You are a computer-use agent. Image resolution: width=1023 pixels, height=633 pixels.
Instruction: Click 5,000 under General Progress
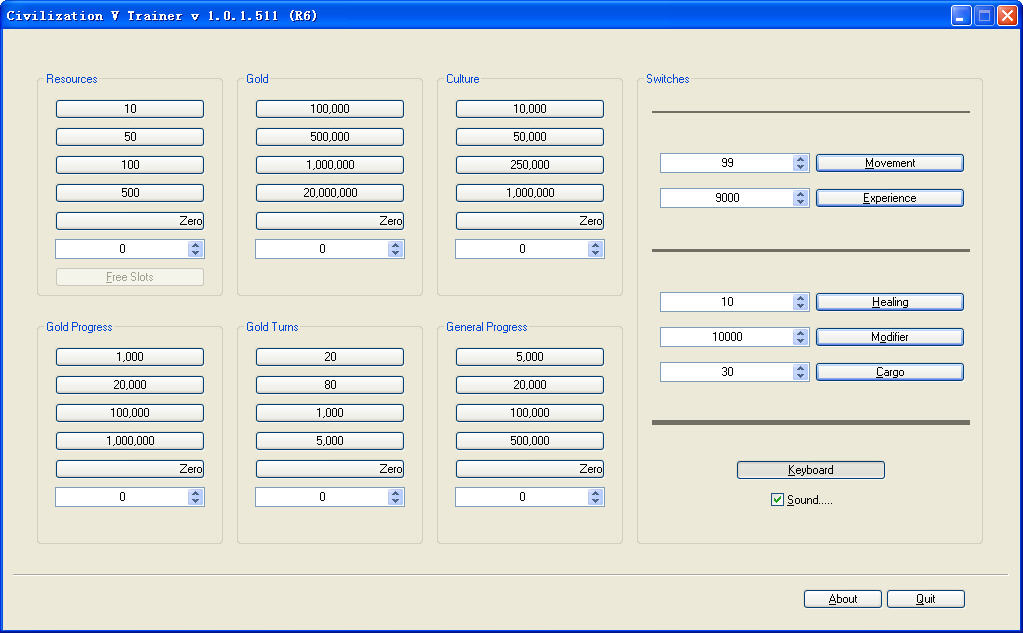click(x=530, y=357)
